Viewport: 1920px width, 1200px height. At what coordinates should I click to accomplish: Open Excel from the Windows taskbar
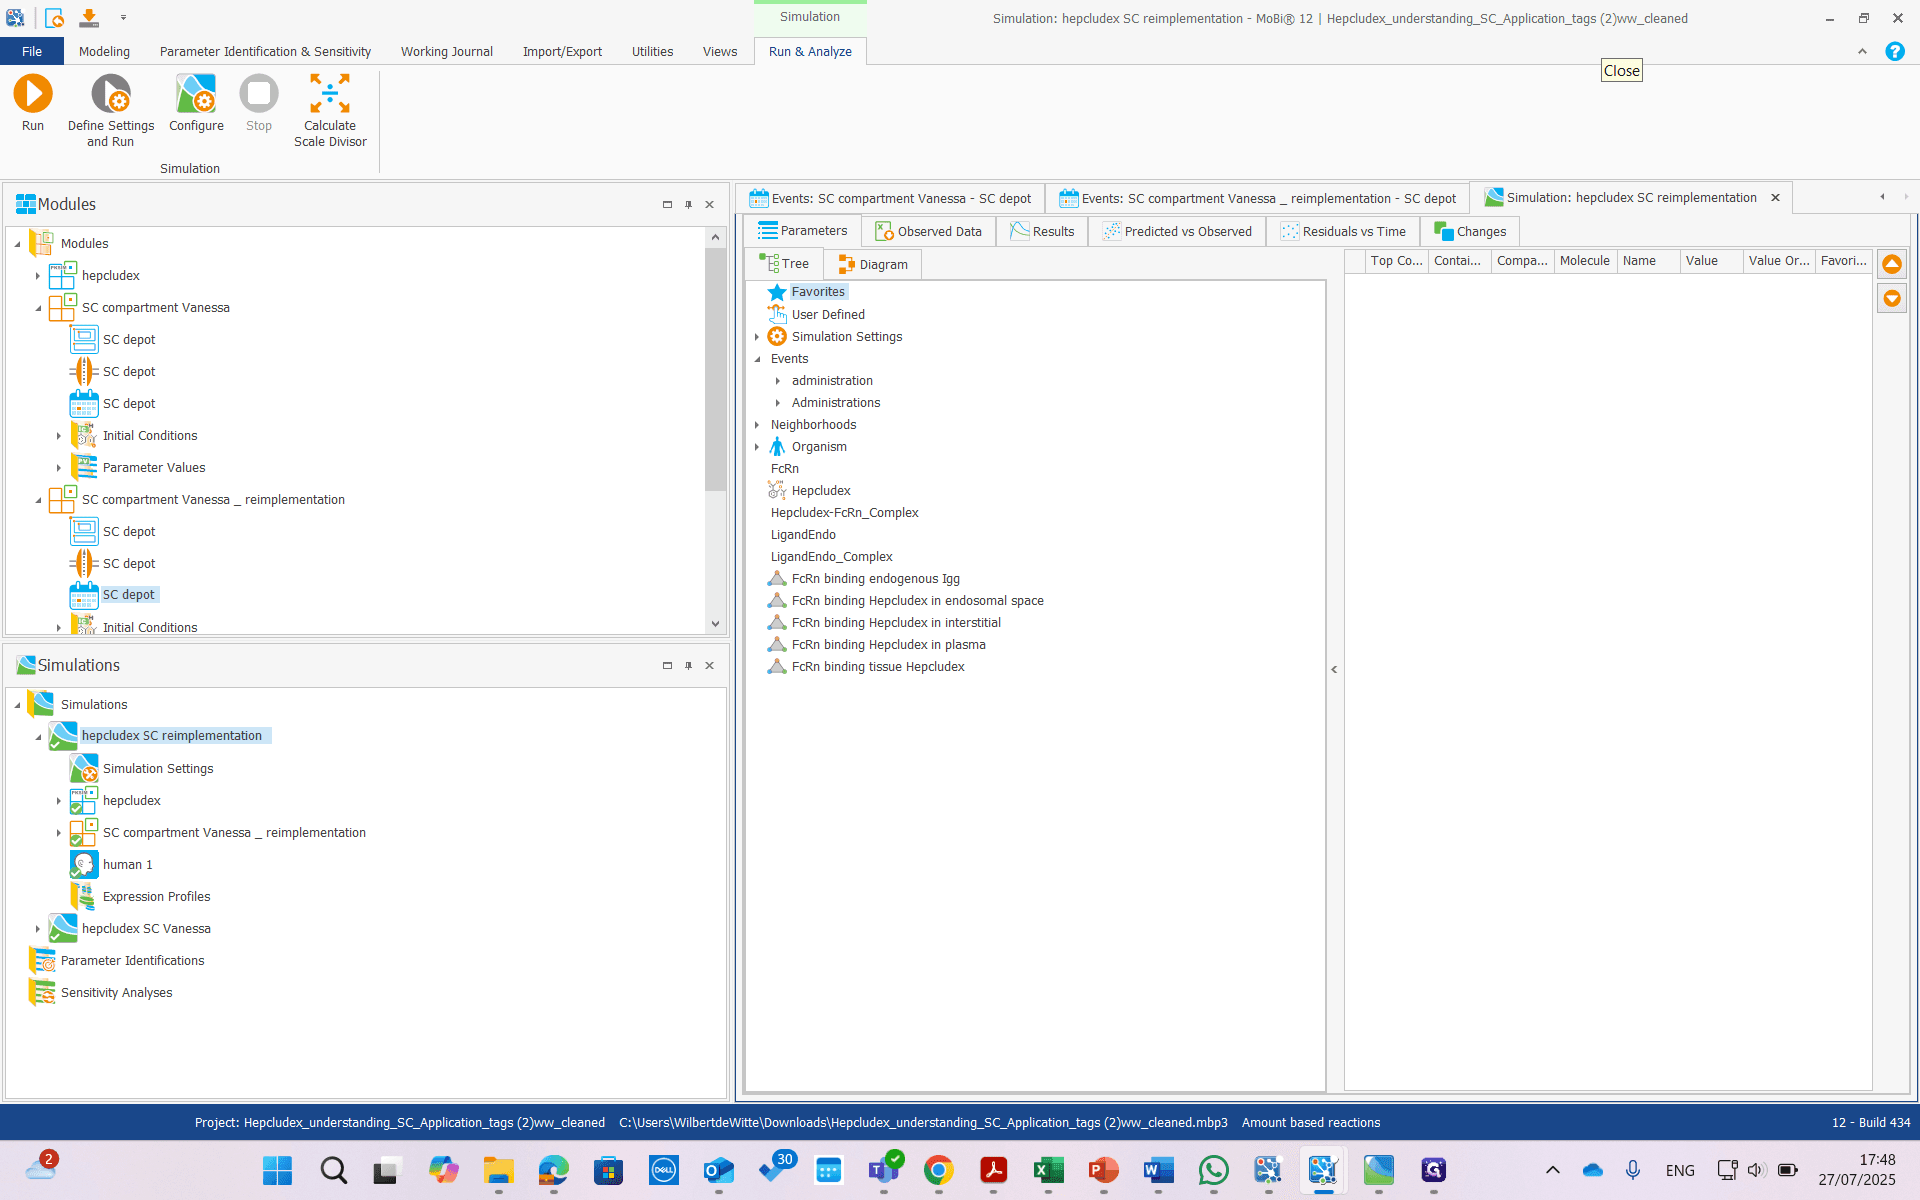coord(1048,1170)
